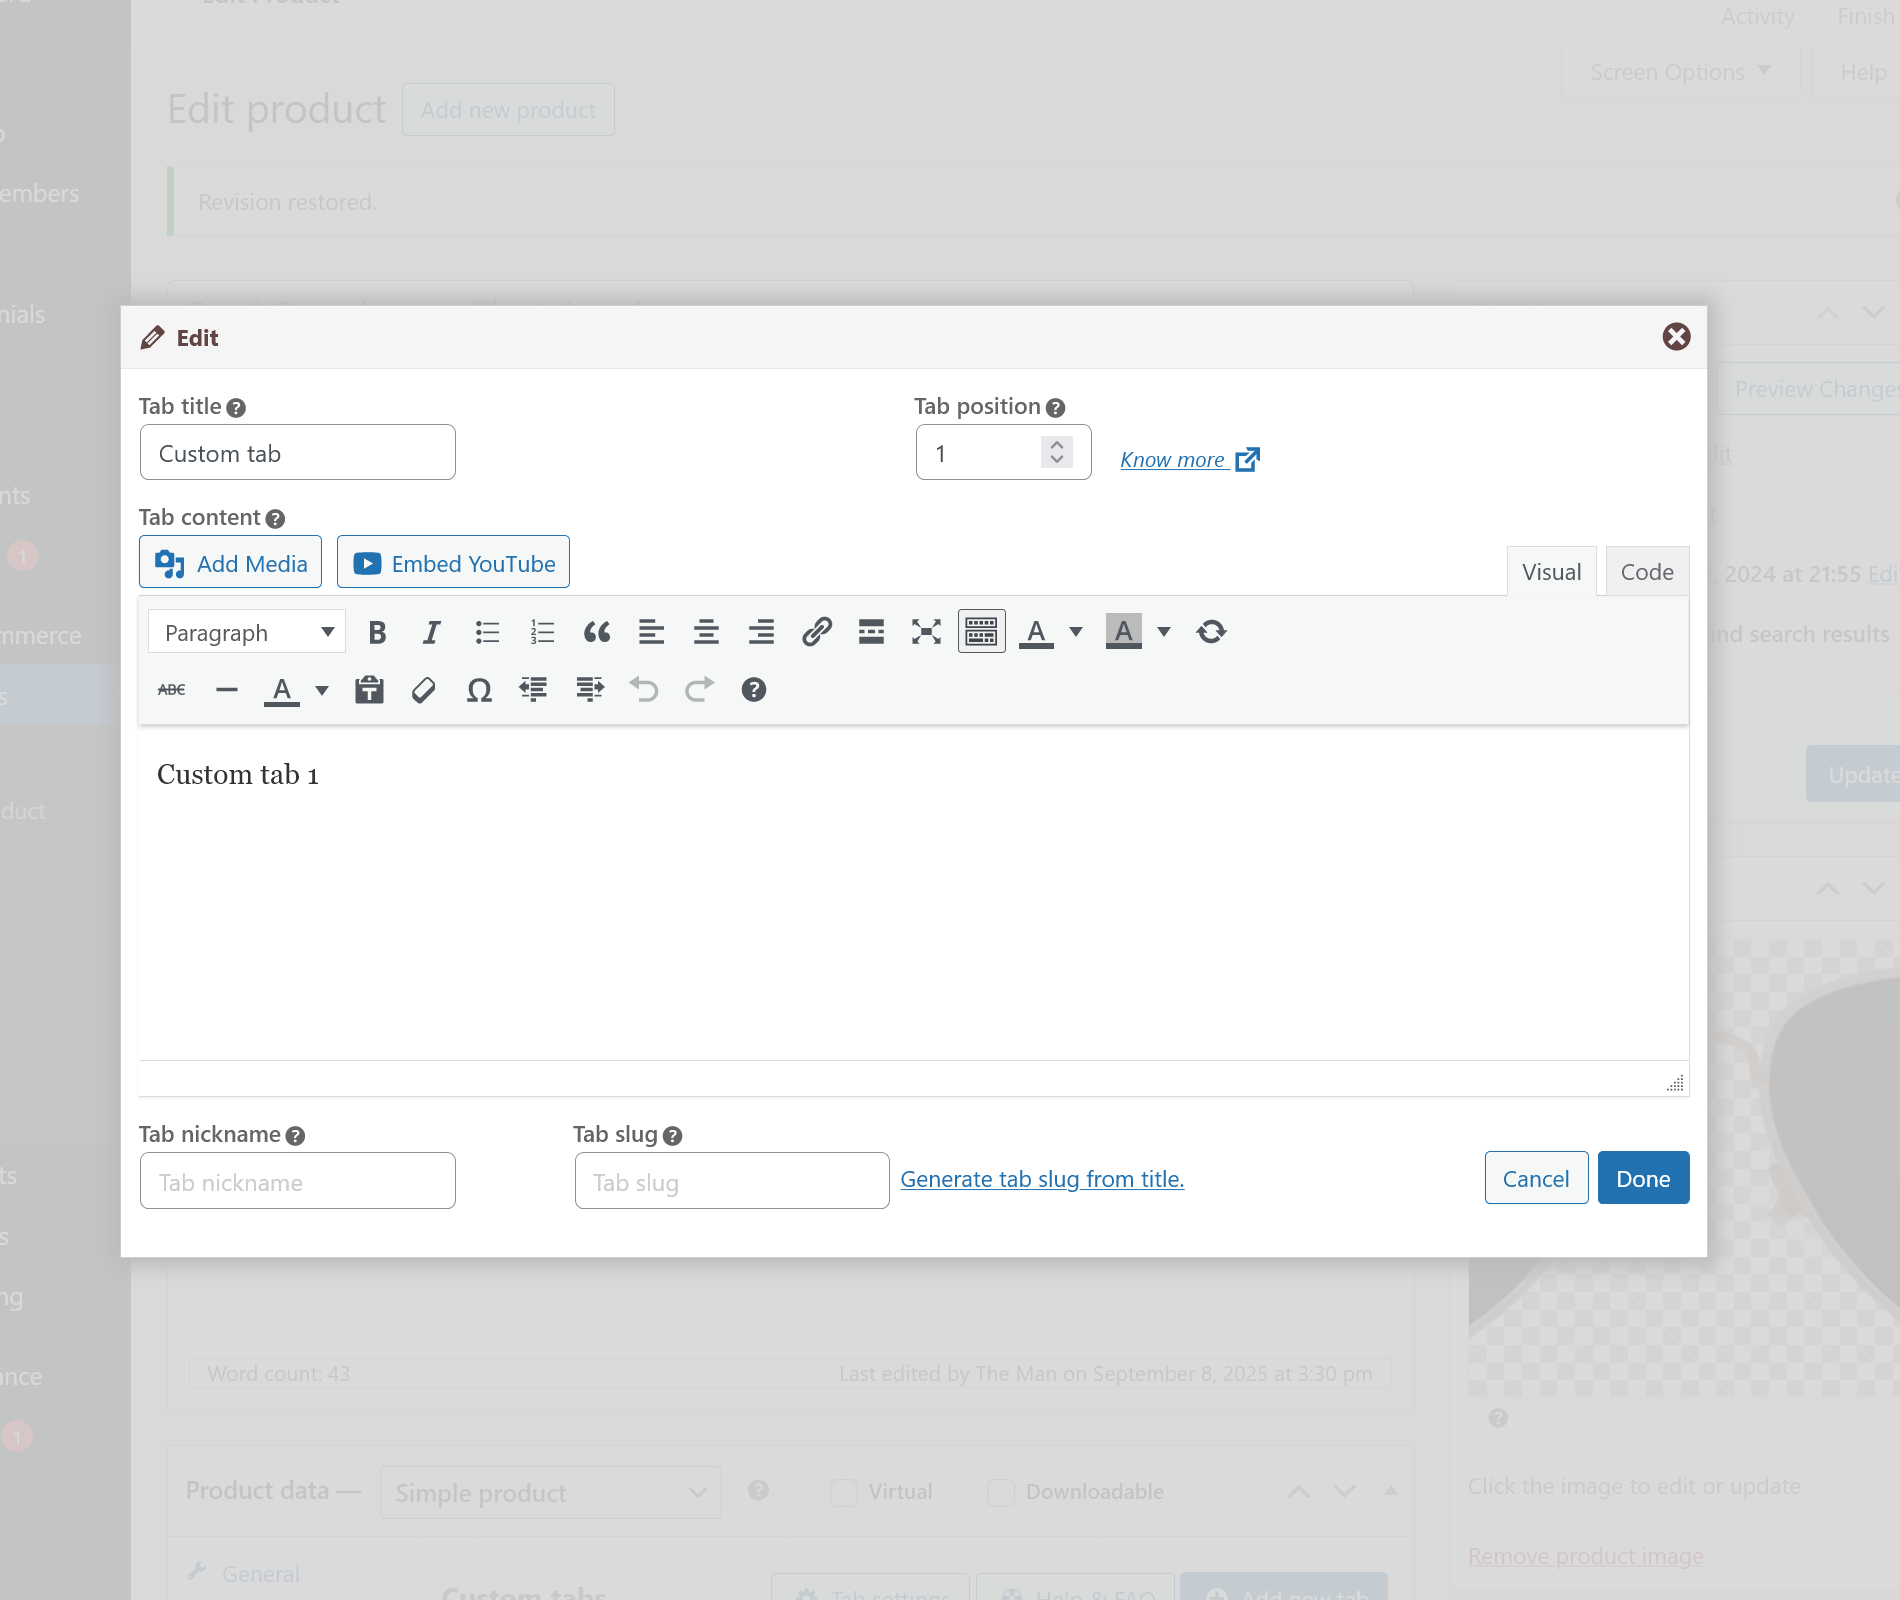Image resolution: width=1900 pixels, height=1600 pixels.
Task: Click the Done button
Action: pos(1643,1178)
